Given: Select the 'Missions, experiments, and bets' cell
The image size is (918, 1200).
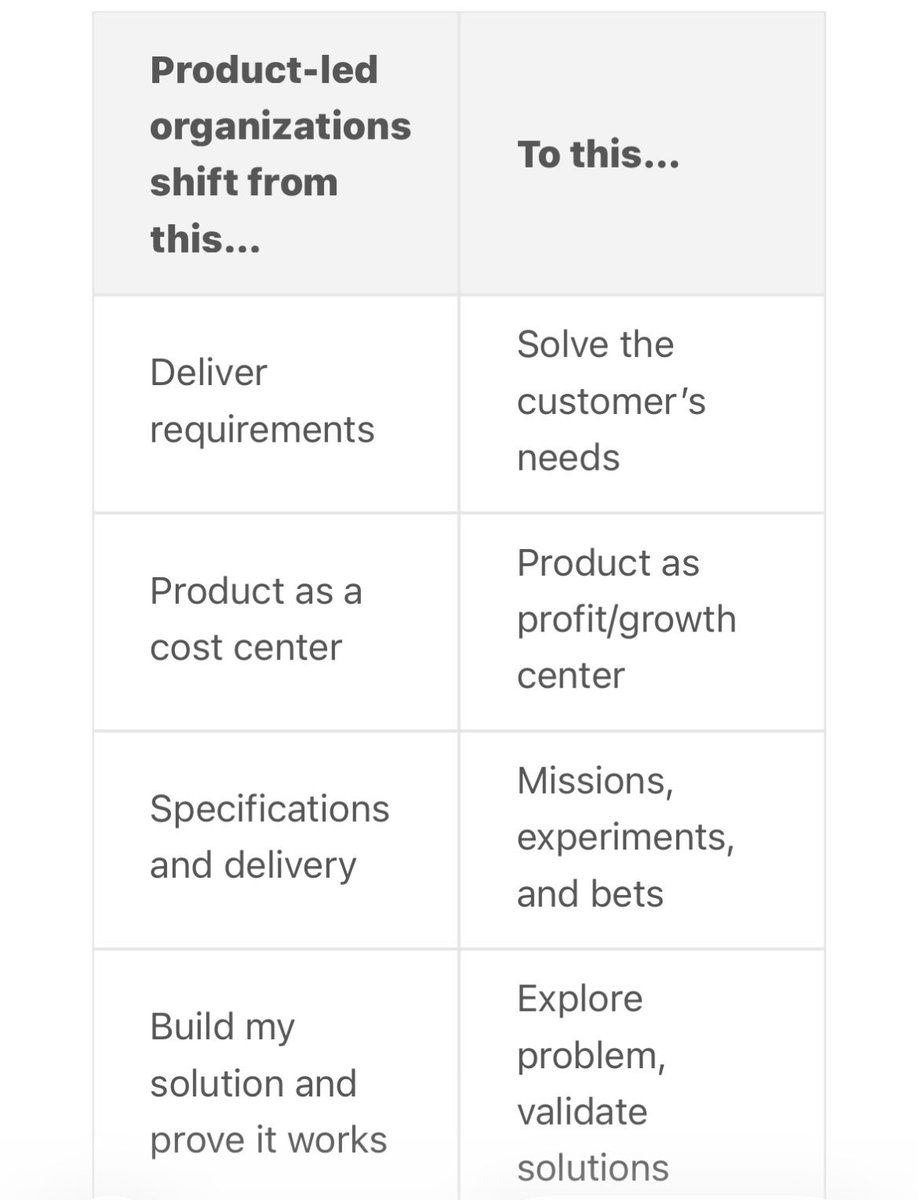Looking at the screenshot, I should tap(642, 840).
